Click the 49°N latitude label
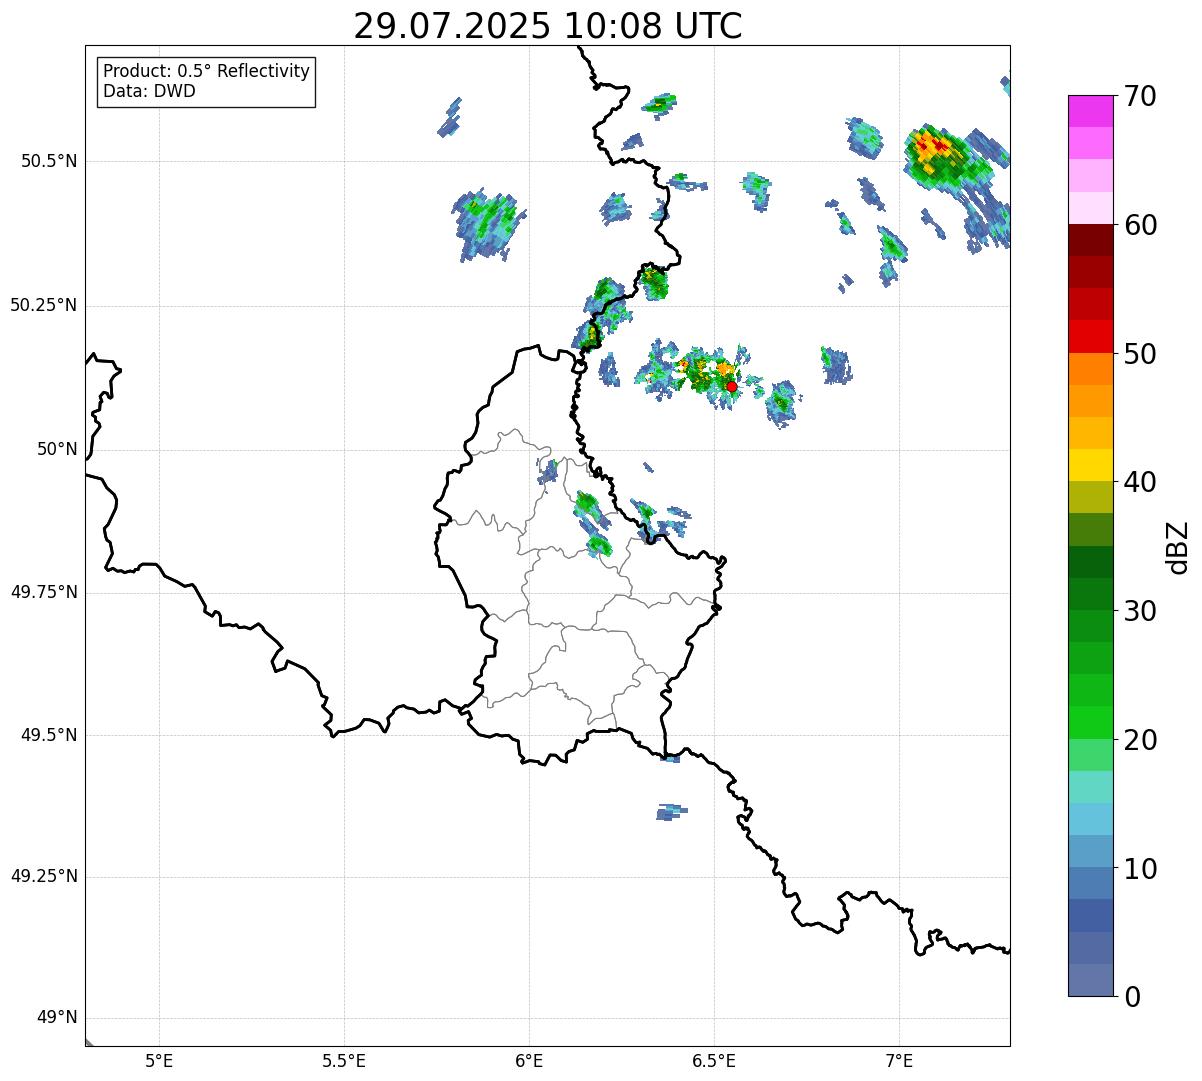 (x=57, y=1018)
